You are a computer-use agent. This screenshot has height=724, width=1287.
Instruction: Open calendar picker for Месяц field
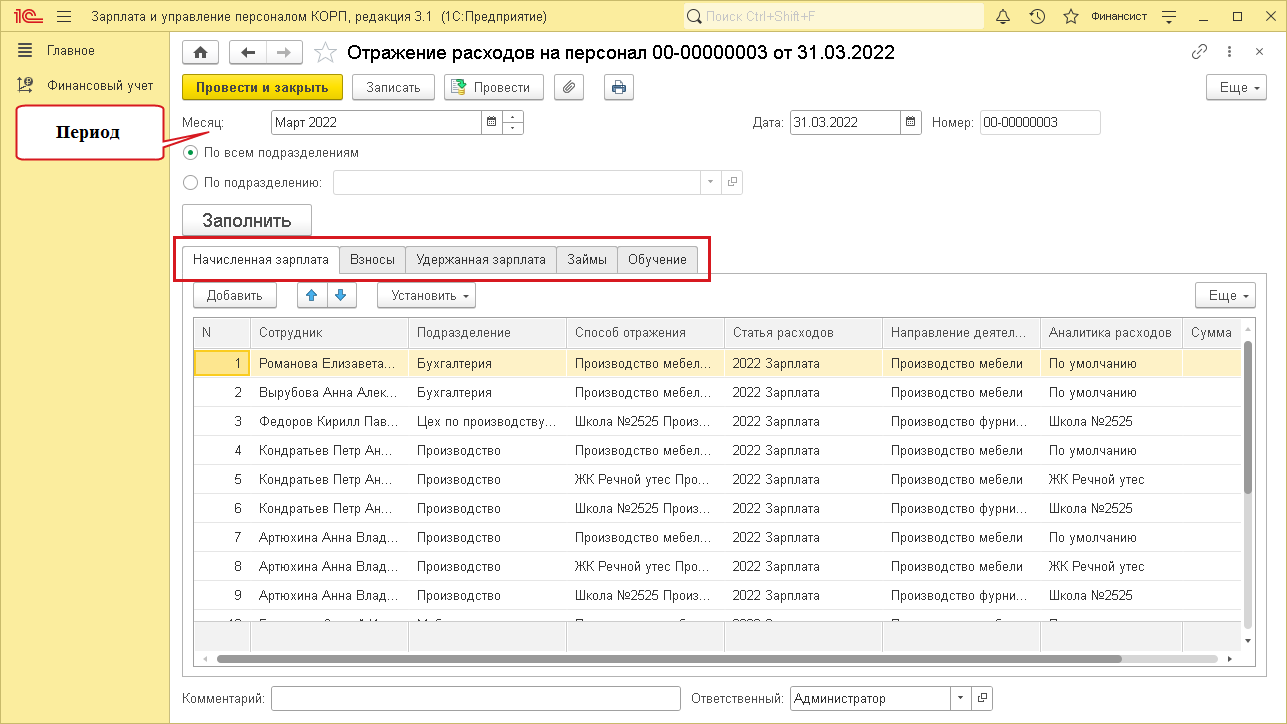(x=491, y=123)
